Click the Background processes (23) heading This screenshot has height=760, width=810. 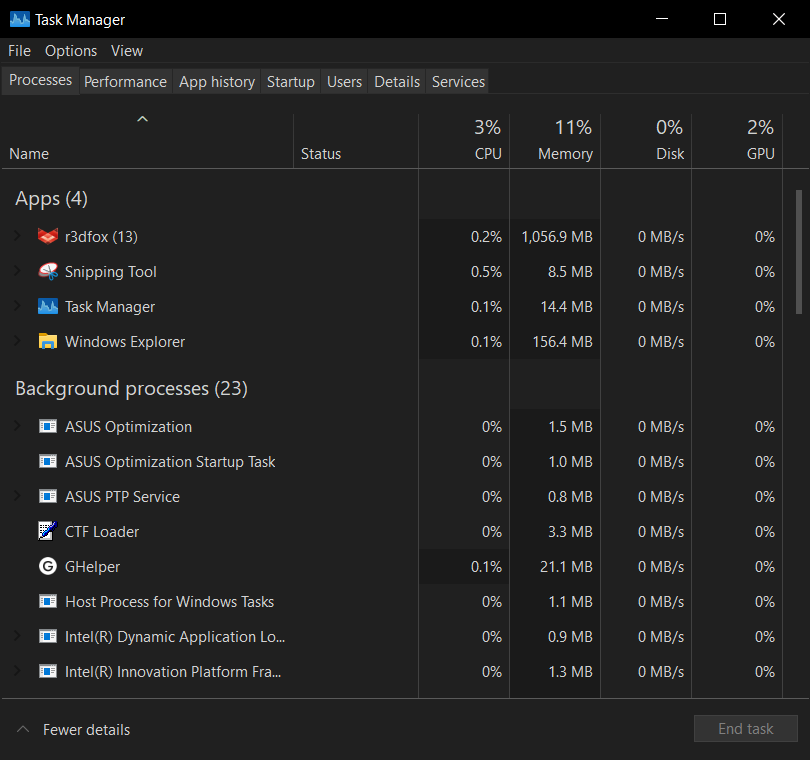tap(131, 388)
